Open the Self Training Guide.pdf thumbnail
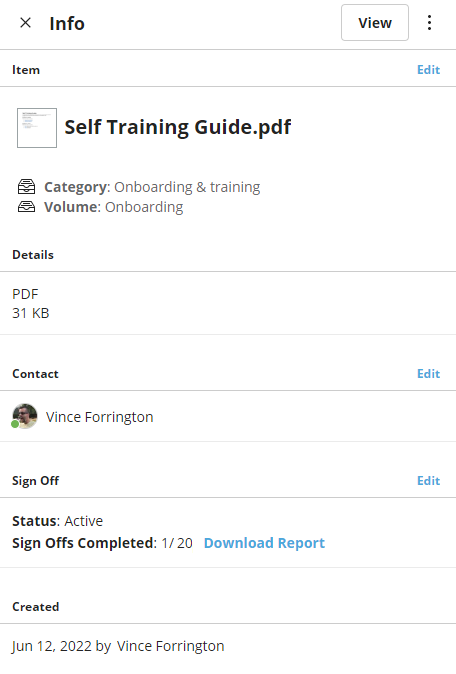This screenshot has height=674, width=456. coord(37,128)
